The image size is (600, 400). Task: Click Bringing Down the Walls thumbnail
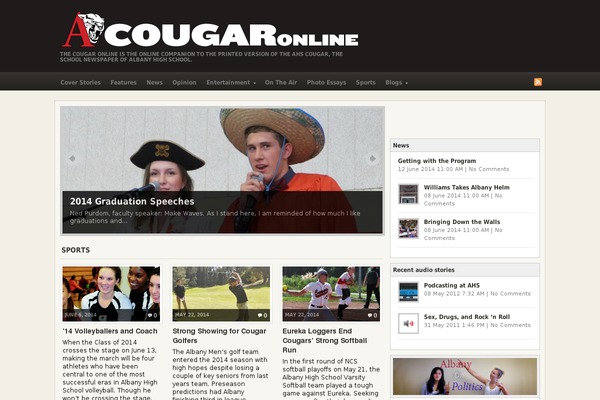(408, 229)
